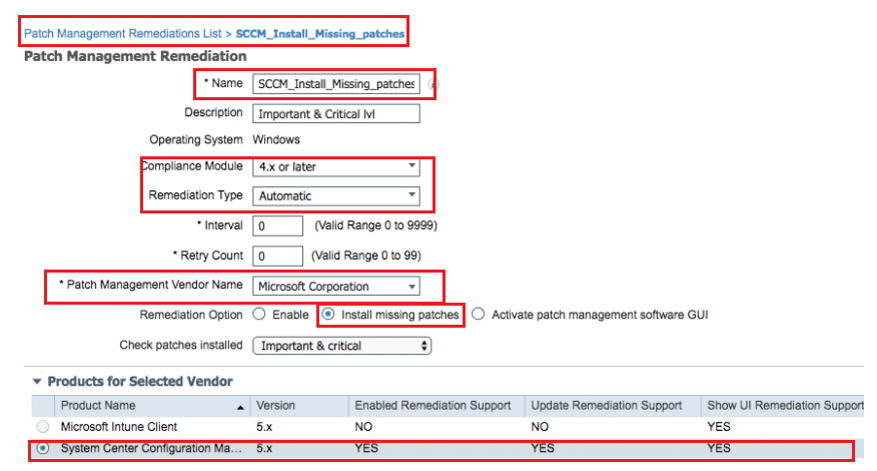Open Patch Management Vendor Name dropdown
The image size is (877, 471).
pos(336,286)
